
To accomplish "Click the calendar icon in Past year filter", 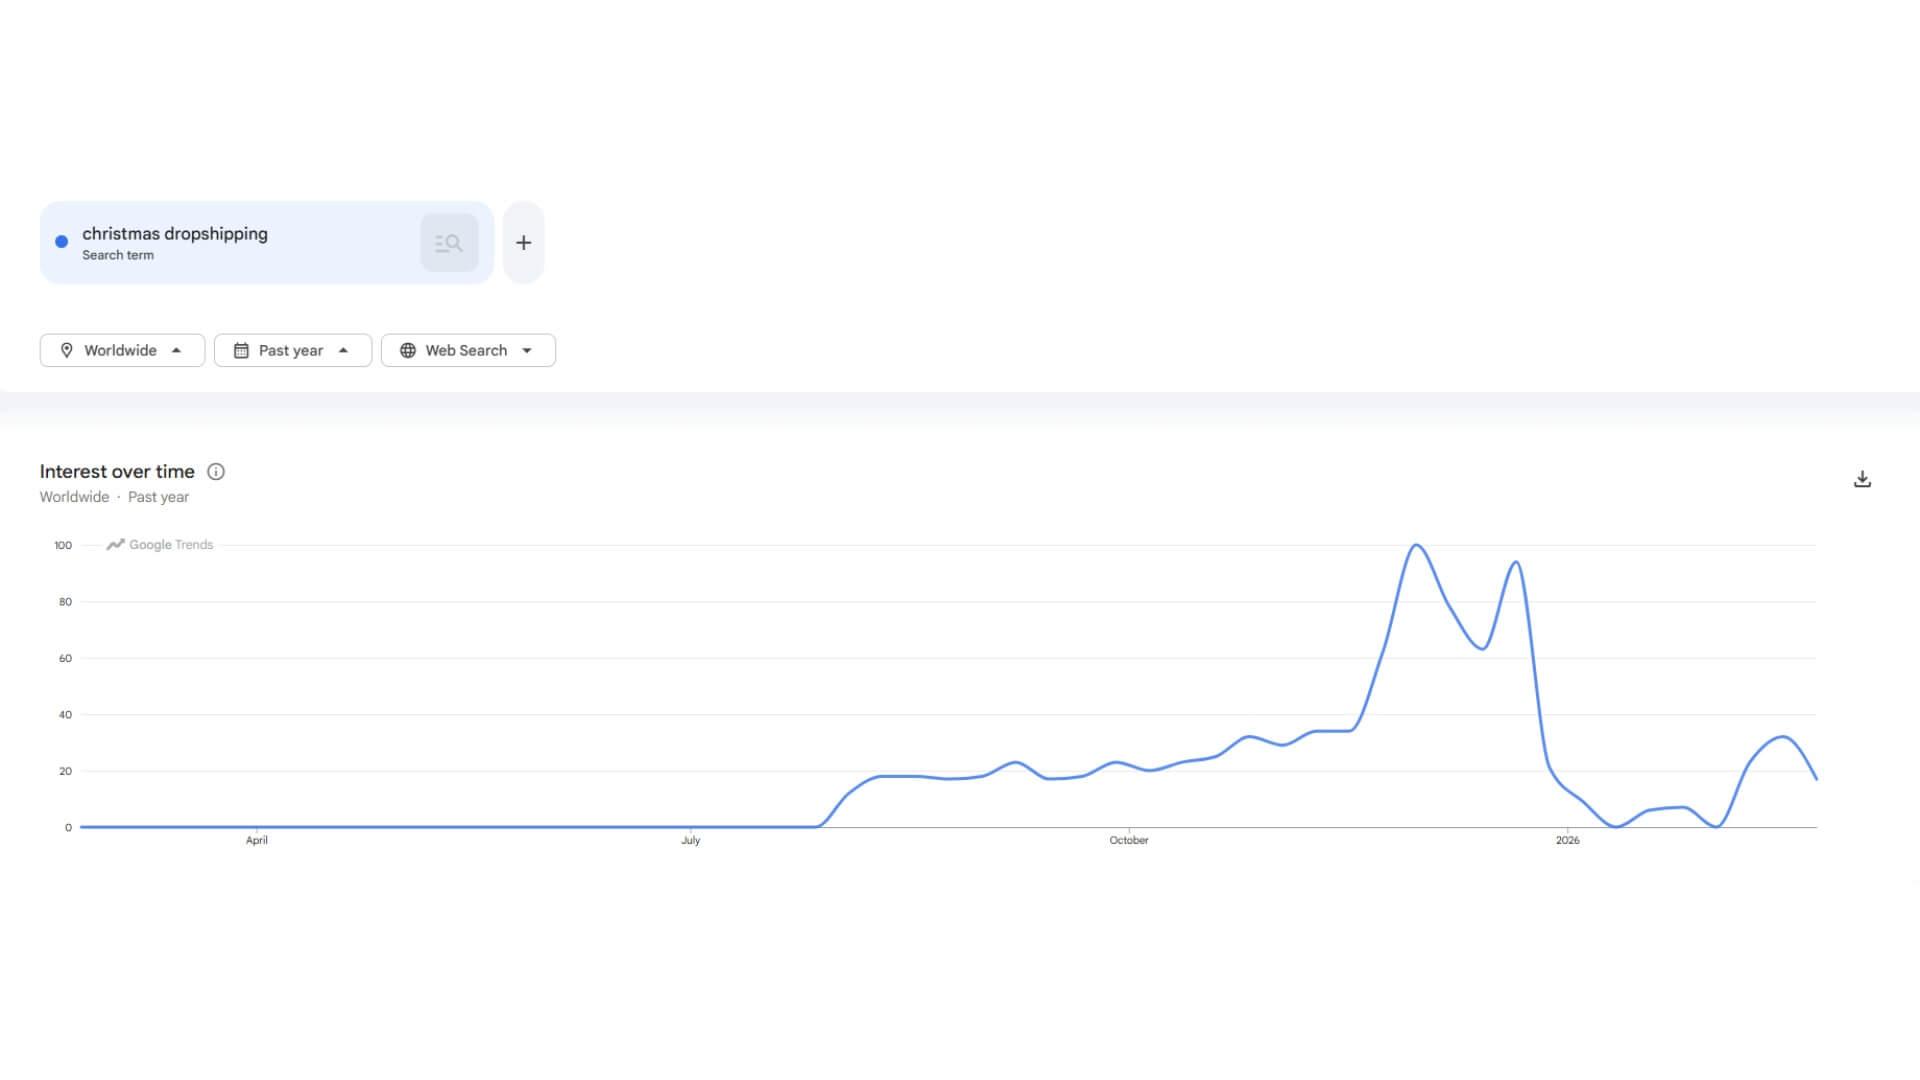I will [241, 351].
